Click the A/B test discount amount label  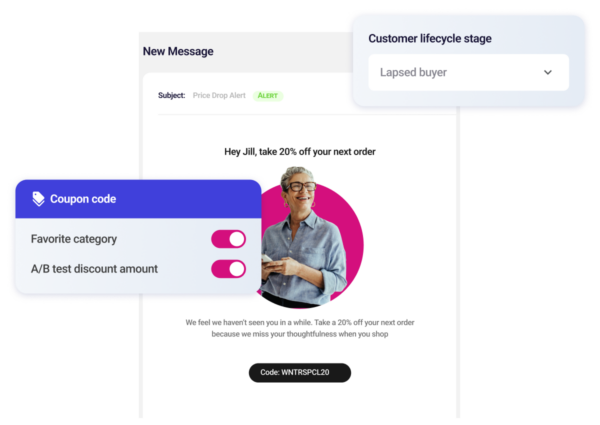[94, 269]
